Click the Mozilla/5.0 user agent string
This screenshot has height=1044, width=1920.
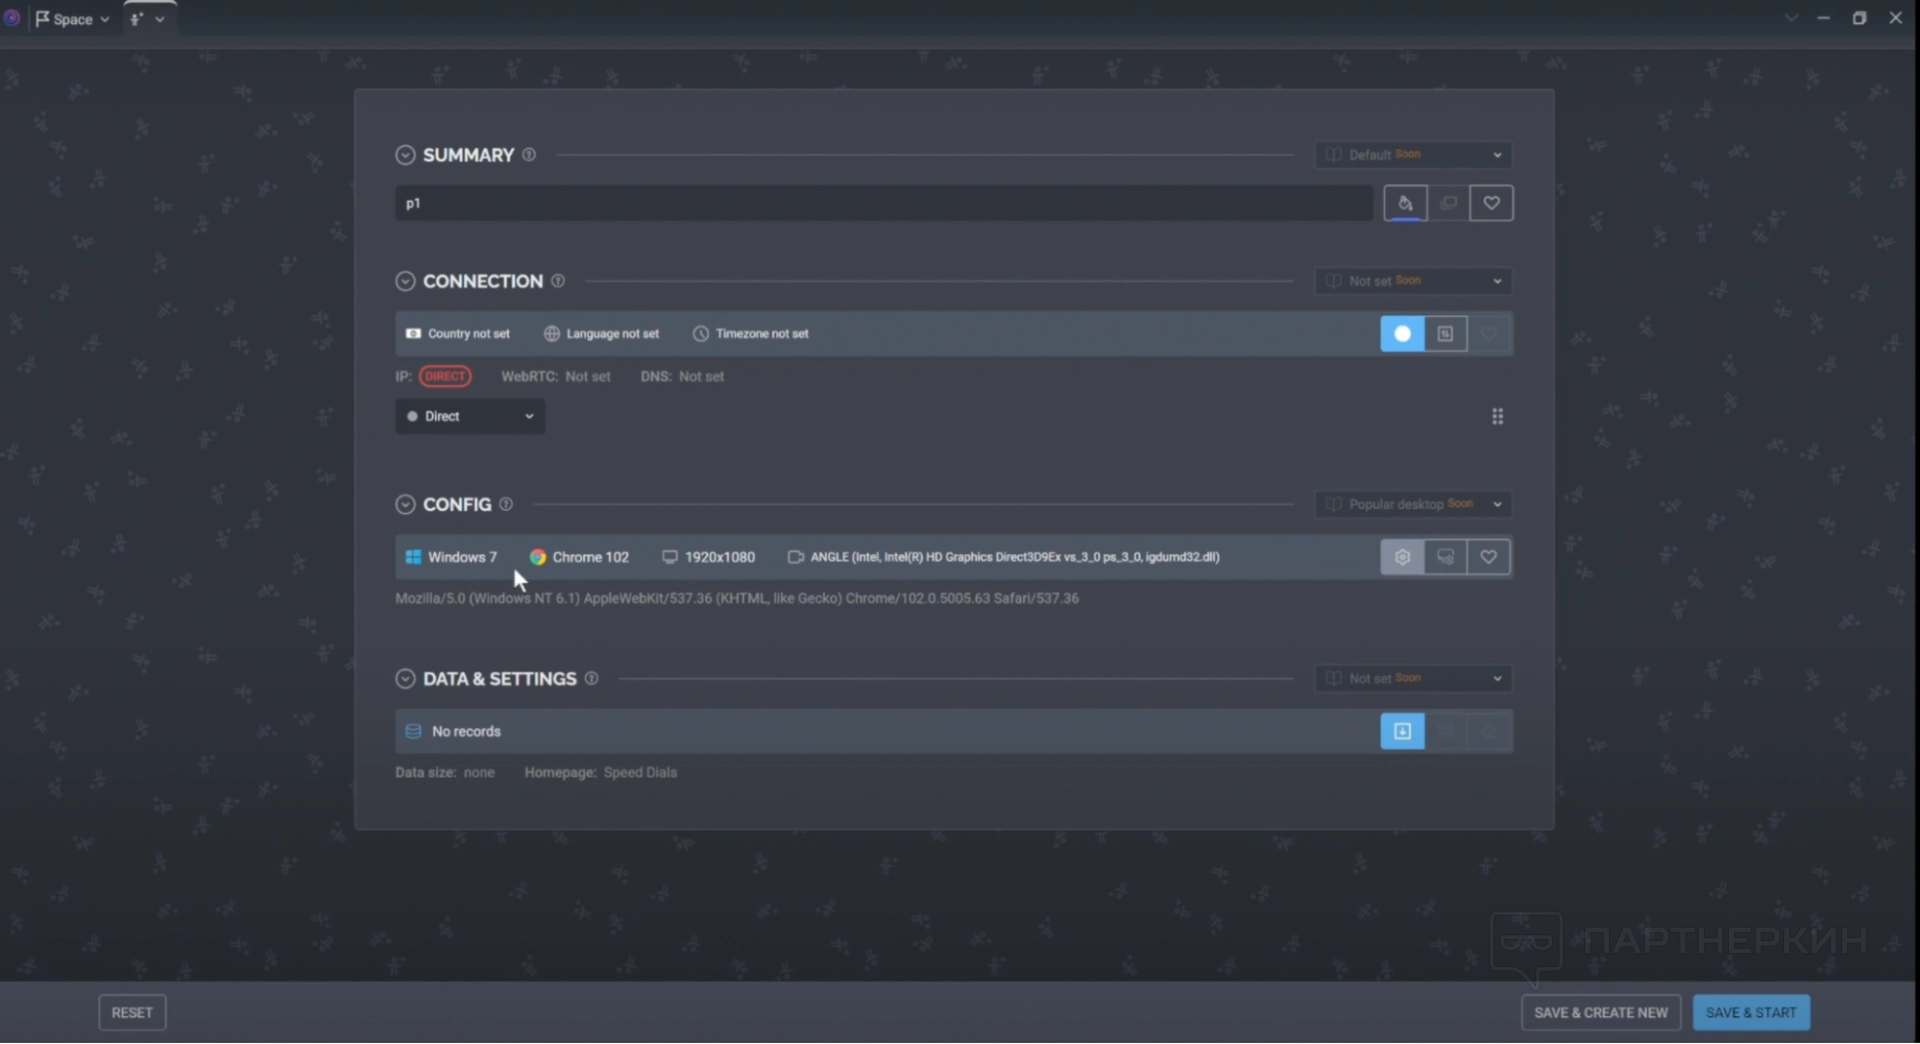point(737,599)
